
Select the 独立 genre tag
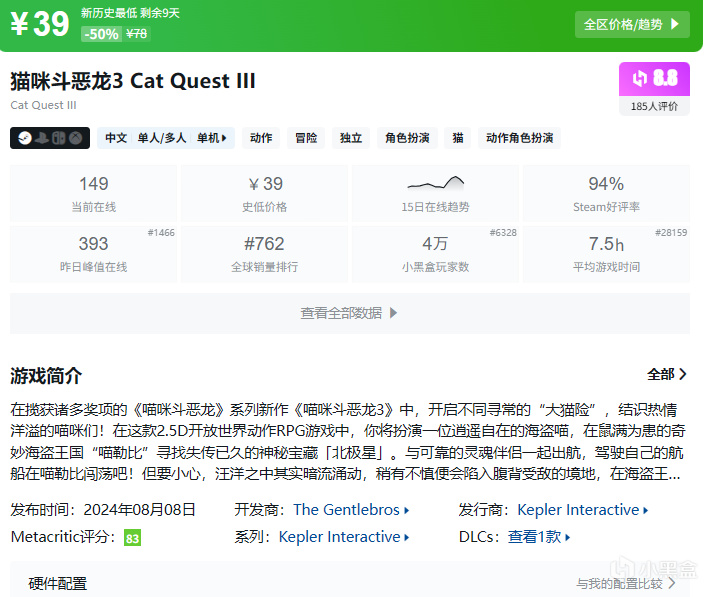tap(351, 138)
